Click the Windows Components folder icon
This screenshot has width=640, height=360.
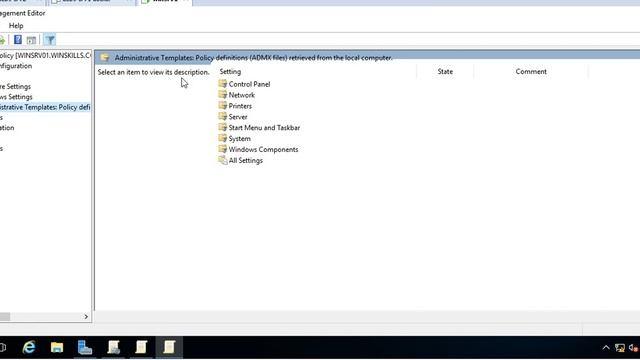pyautogui.click(x=222, y=149)
